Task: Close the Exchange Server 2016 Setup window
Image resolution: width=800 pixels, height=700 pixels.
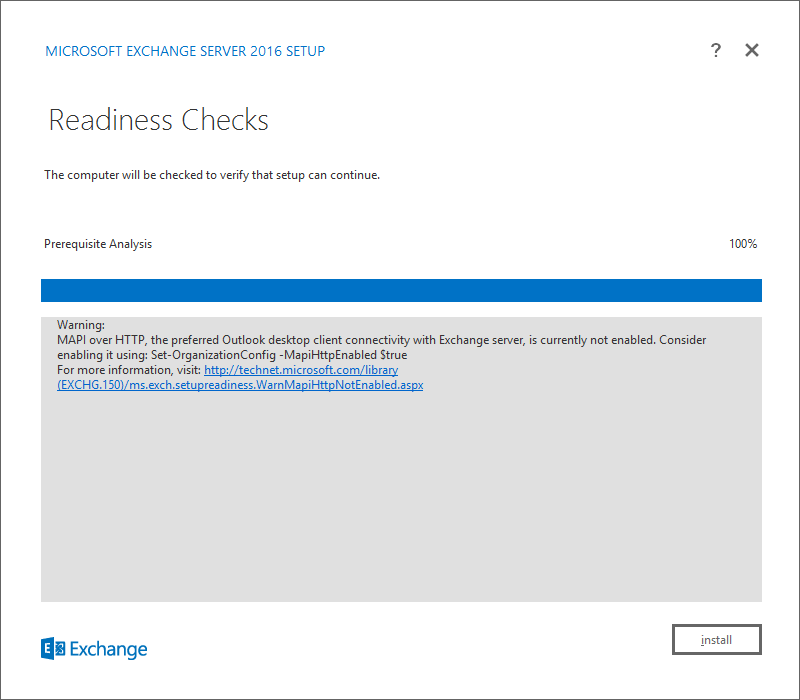Action: (752, 51)
